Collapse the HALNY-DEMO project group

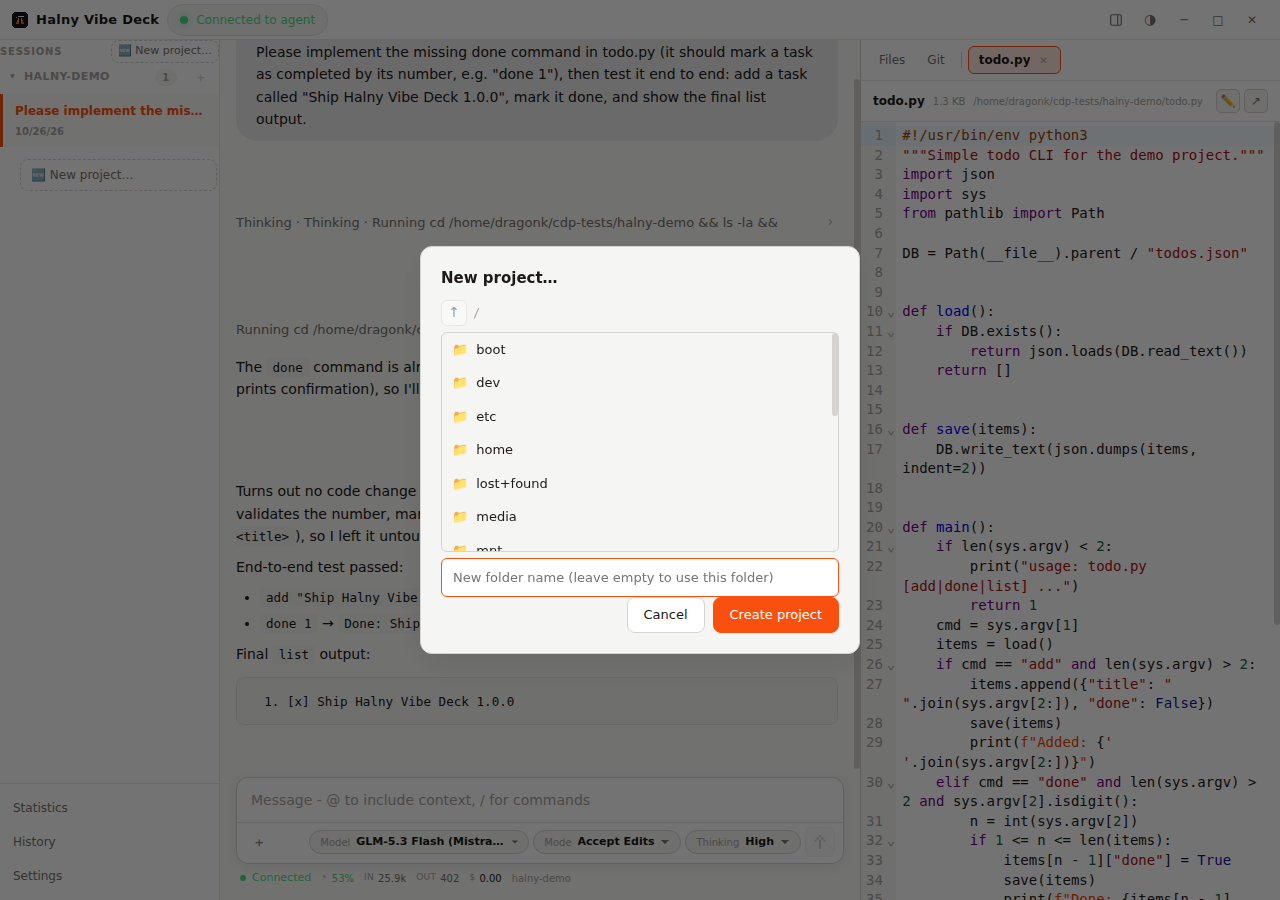[12, 76]
